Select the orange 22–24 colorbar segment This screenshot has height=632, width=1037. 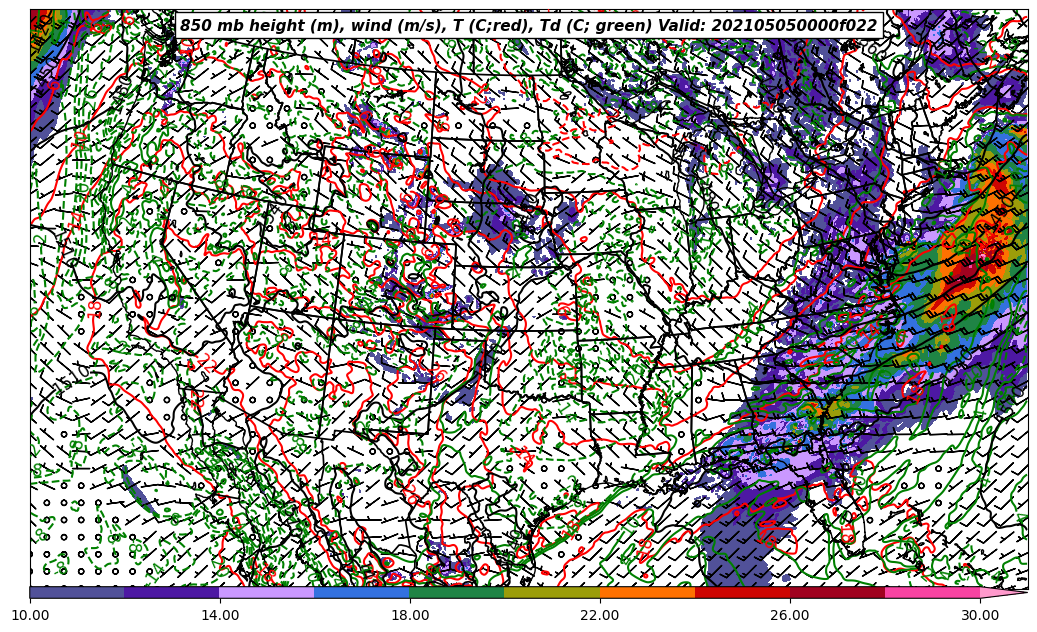pos(647,592)
